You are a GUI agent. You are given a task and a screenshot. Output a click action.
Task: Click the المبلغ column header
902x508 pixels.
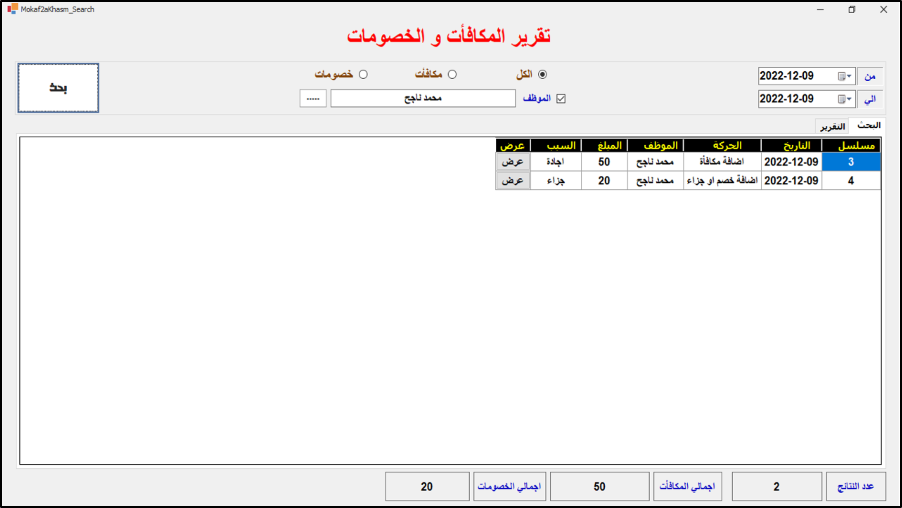click(604, 145)
